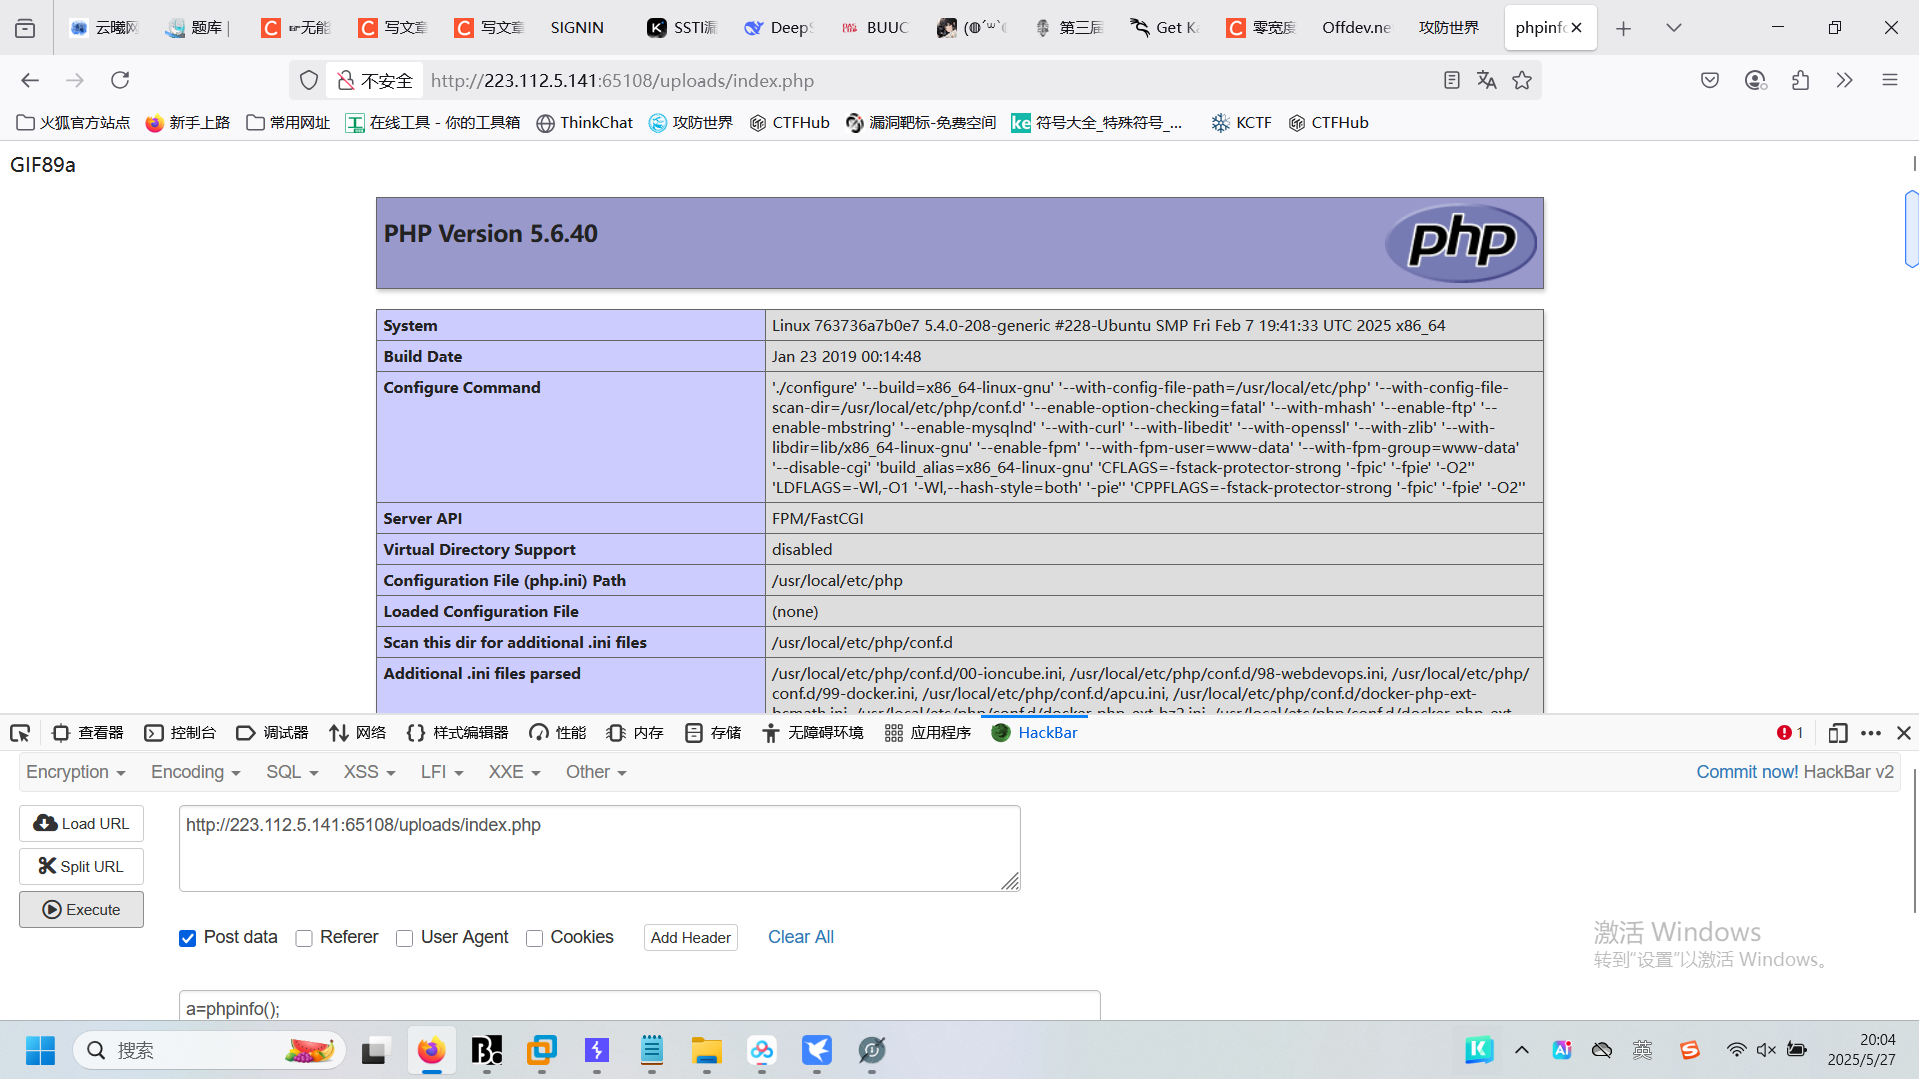Click the Load URL button
Image resolution: width=1919 pixels, height=1079 pixels.
(x=82, y=823)
